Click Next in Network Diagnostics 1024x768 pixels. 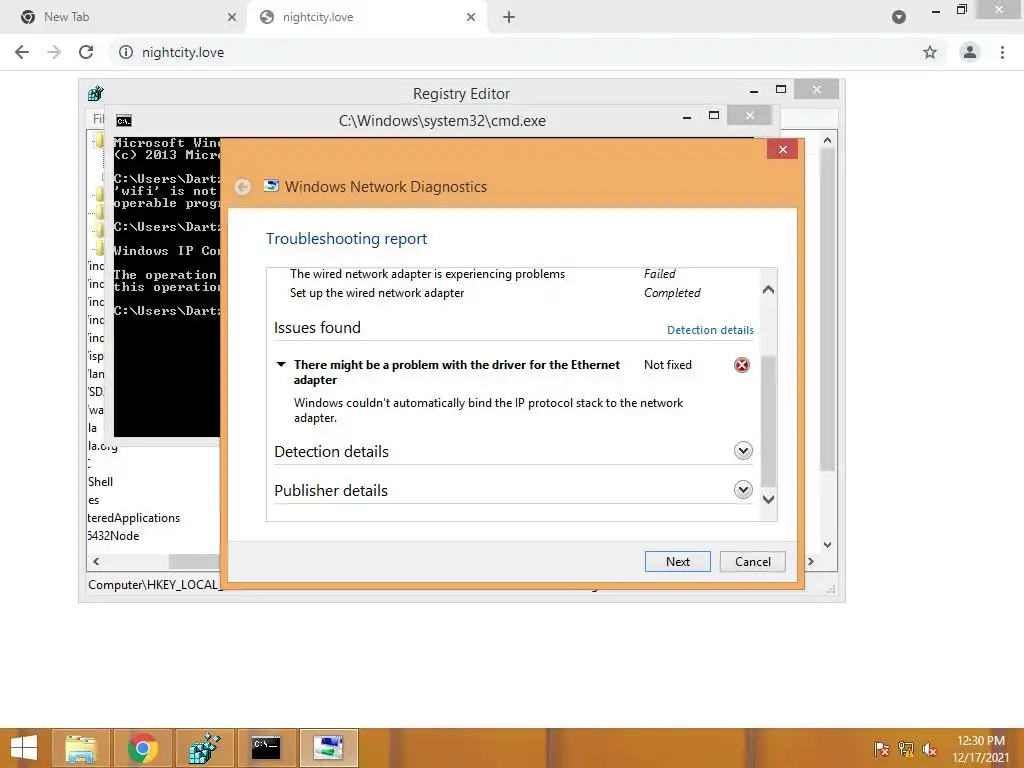(677, 562)
